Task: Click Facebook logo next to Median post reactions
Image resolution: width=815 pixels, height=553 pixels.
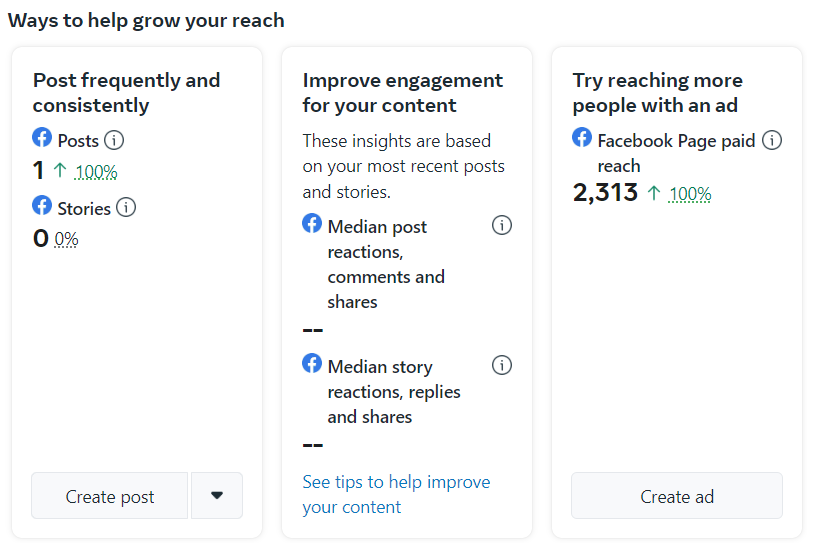Action: 312,224
